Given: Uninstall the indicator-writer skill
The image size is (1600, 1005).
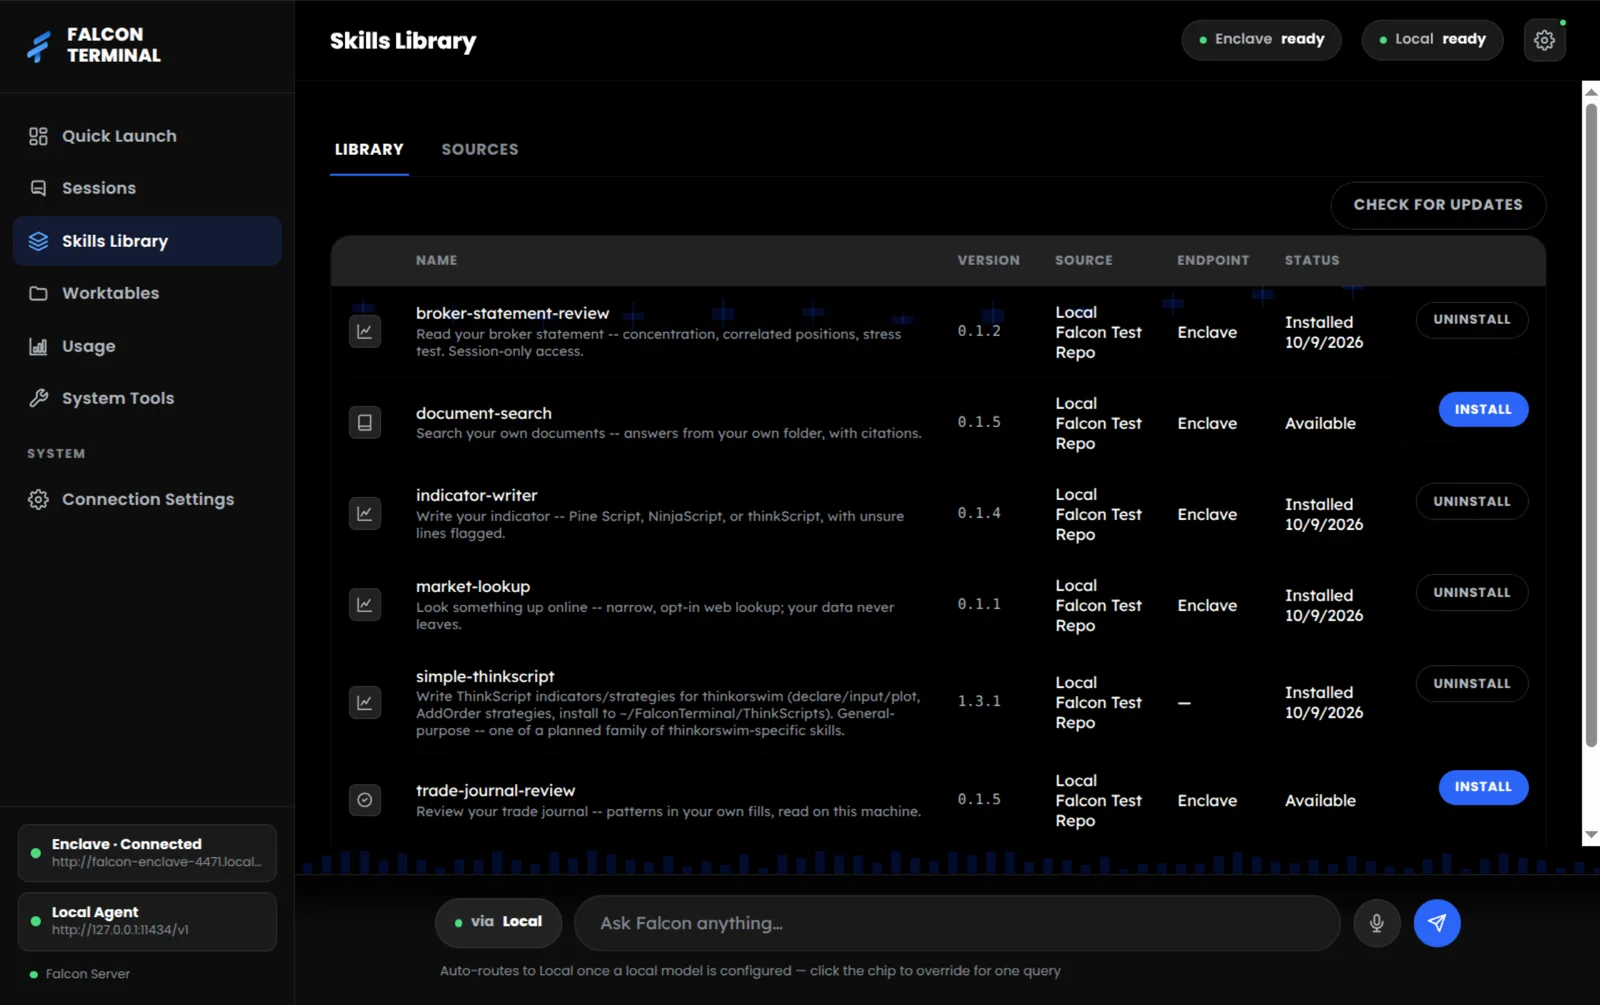Looking at the screenshot, I should [x=1472, y=501].
